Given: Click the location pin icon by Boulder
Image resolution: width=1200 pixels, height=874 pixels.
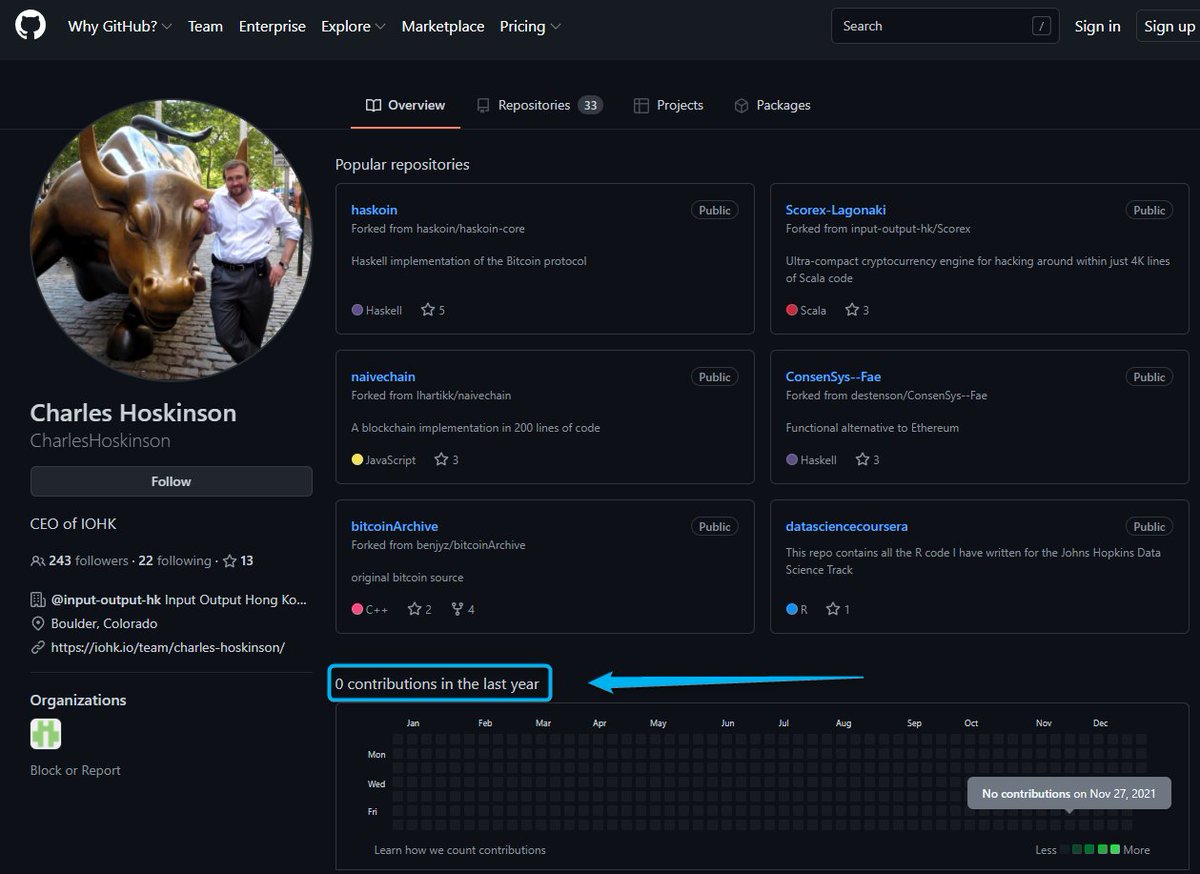Looking at the screenshot, I should pyautogui.click(x=38, y=624).
